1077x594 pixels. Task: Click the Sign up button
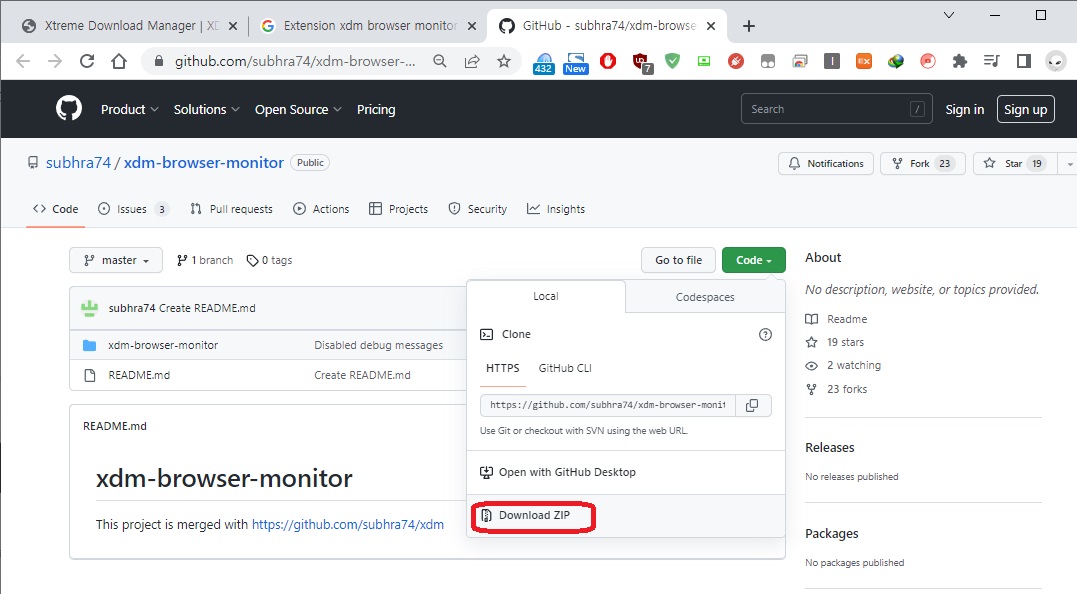[x=1025, y=109]
